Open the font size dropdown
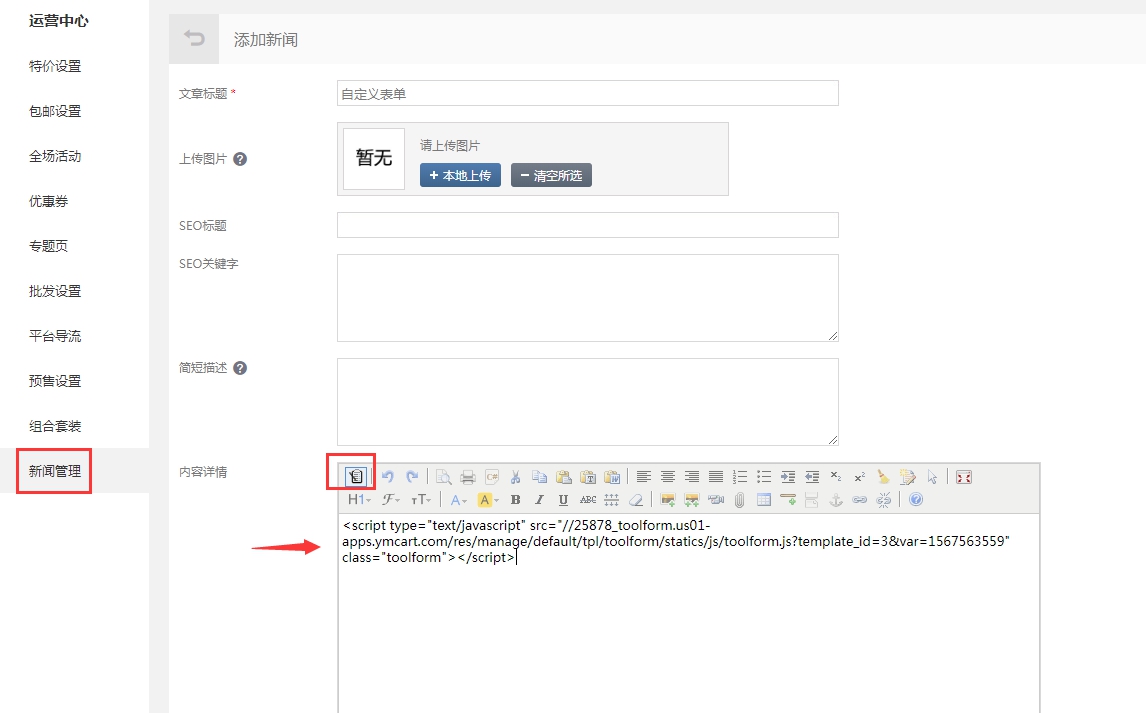This screenshot has height=713, width=1146. point(422,500)
